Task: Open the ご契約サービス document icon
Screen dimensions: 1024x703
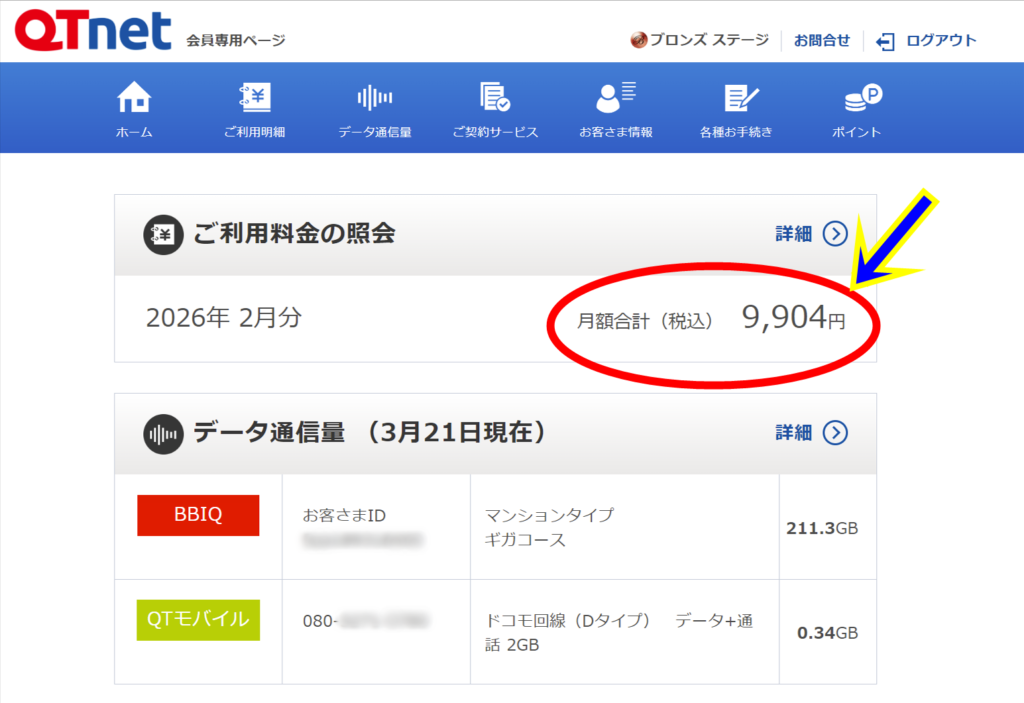Action: point(495,97)
